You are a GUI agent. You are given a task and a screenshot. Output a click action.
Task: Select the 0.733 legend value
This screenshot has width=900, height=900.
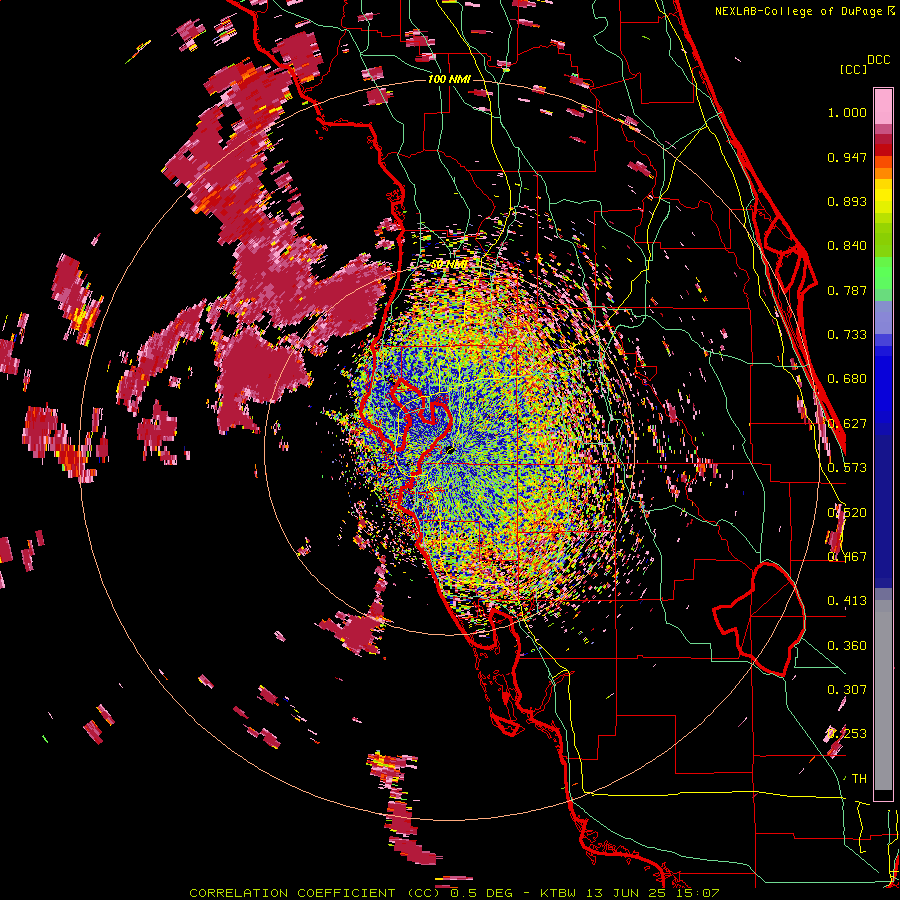pos(847,335)
